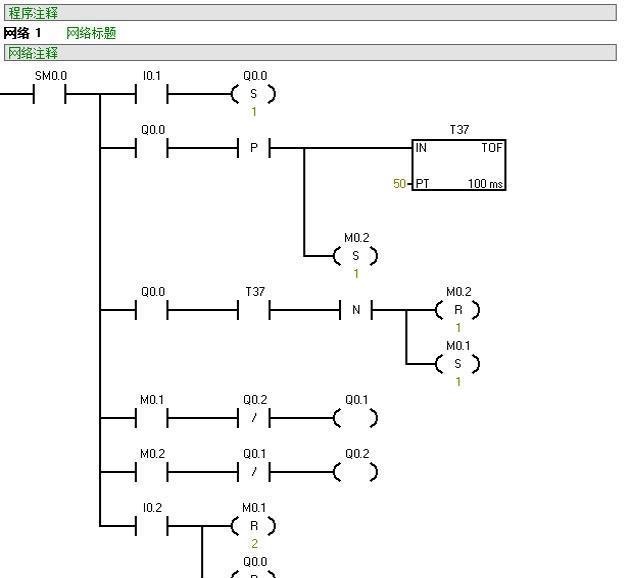Click the TOF label in the timer box
The width and height of the screenshot is (630, 578).
492,148
